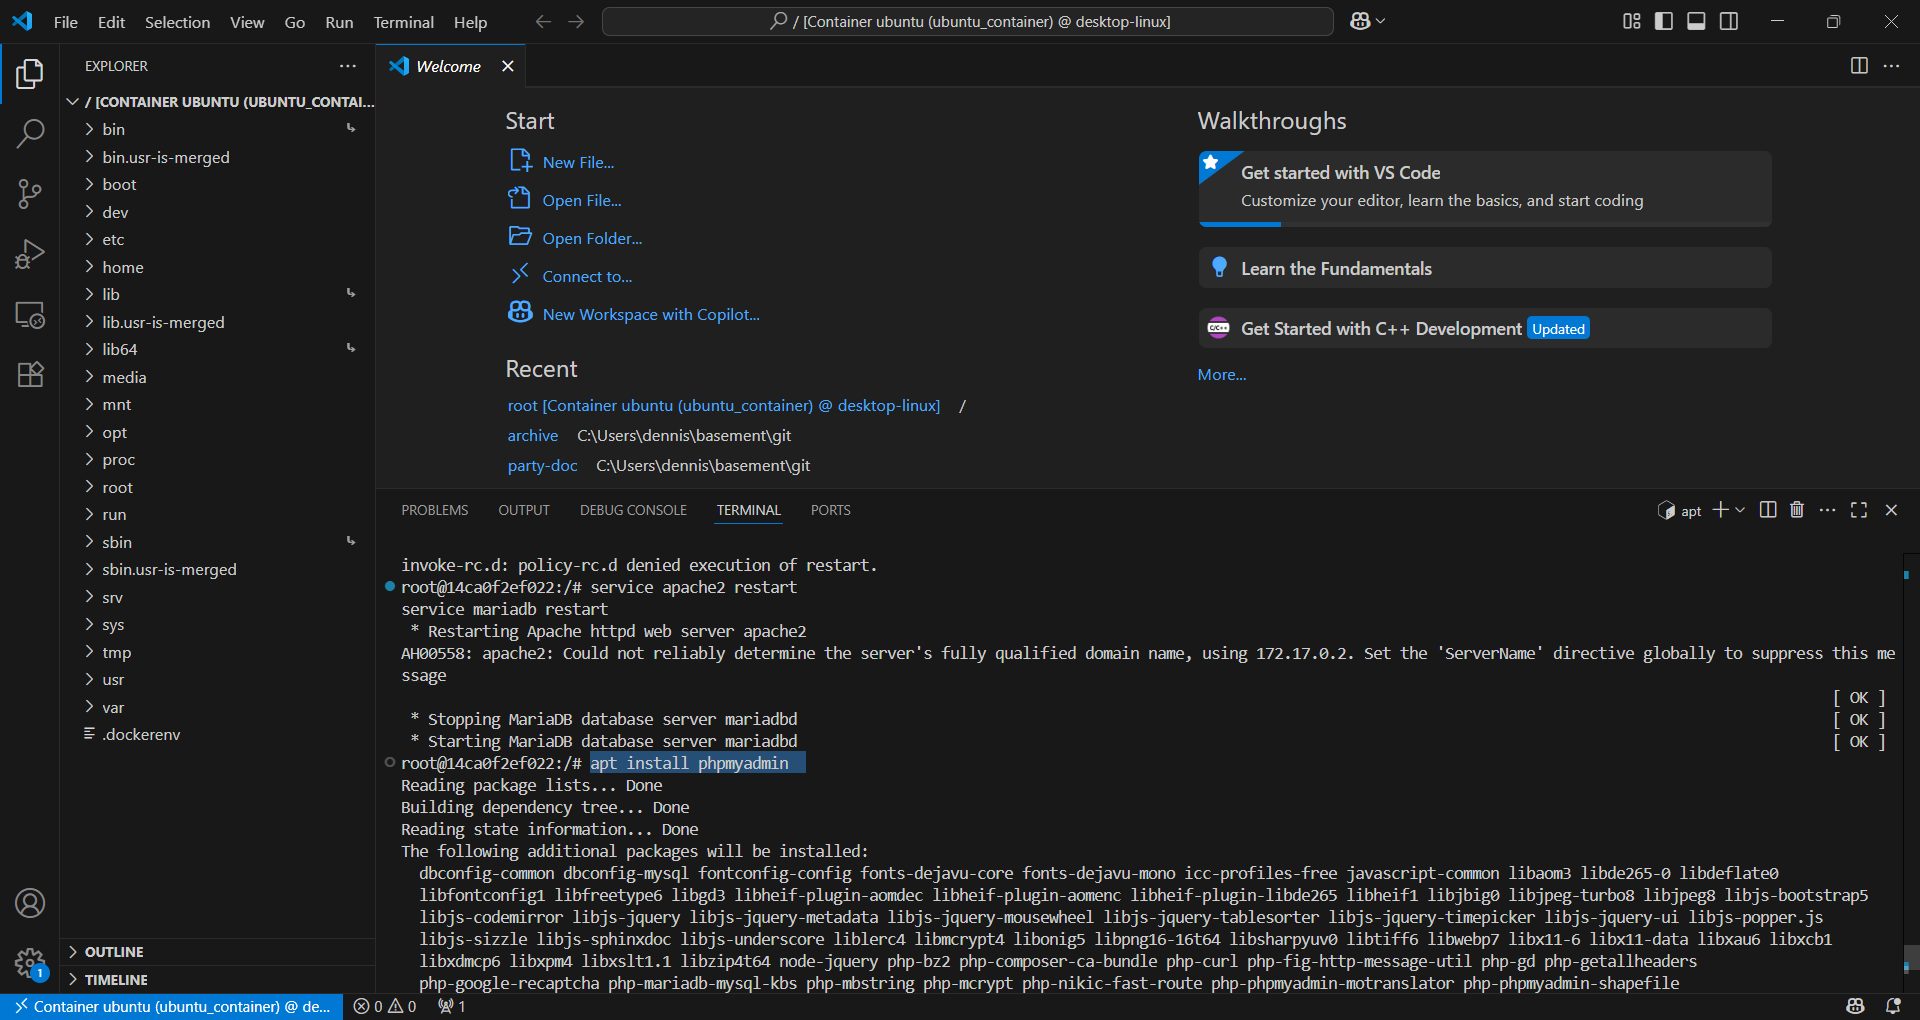Split the terminal into two panes

1768,510
